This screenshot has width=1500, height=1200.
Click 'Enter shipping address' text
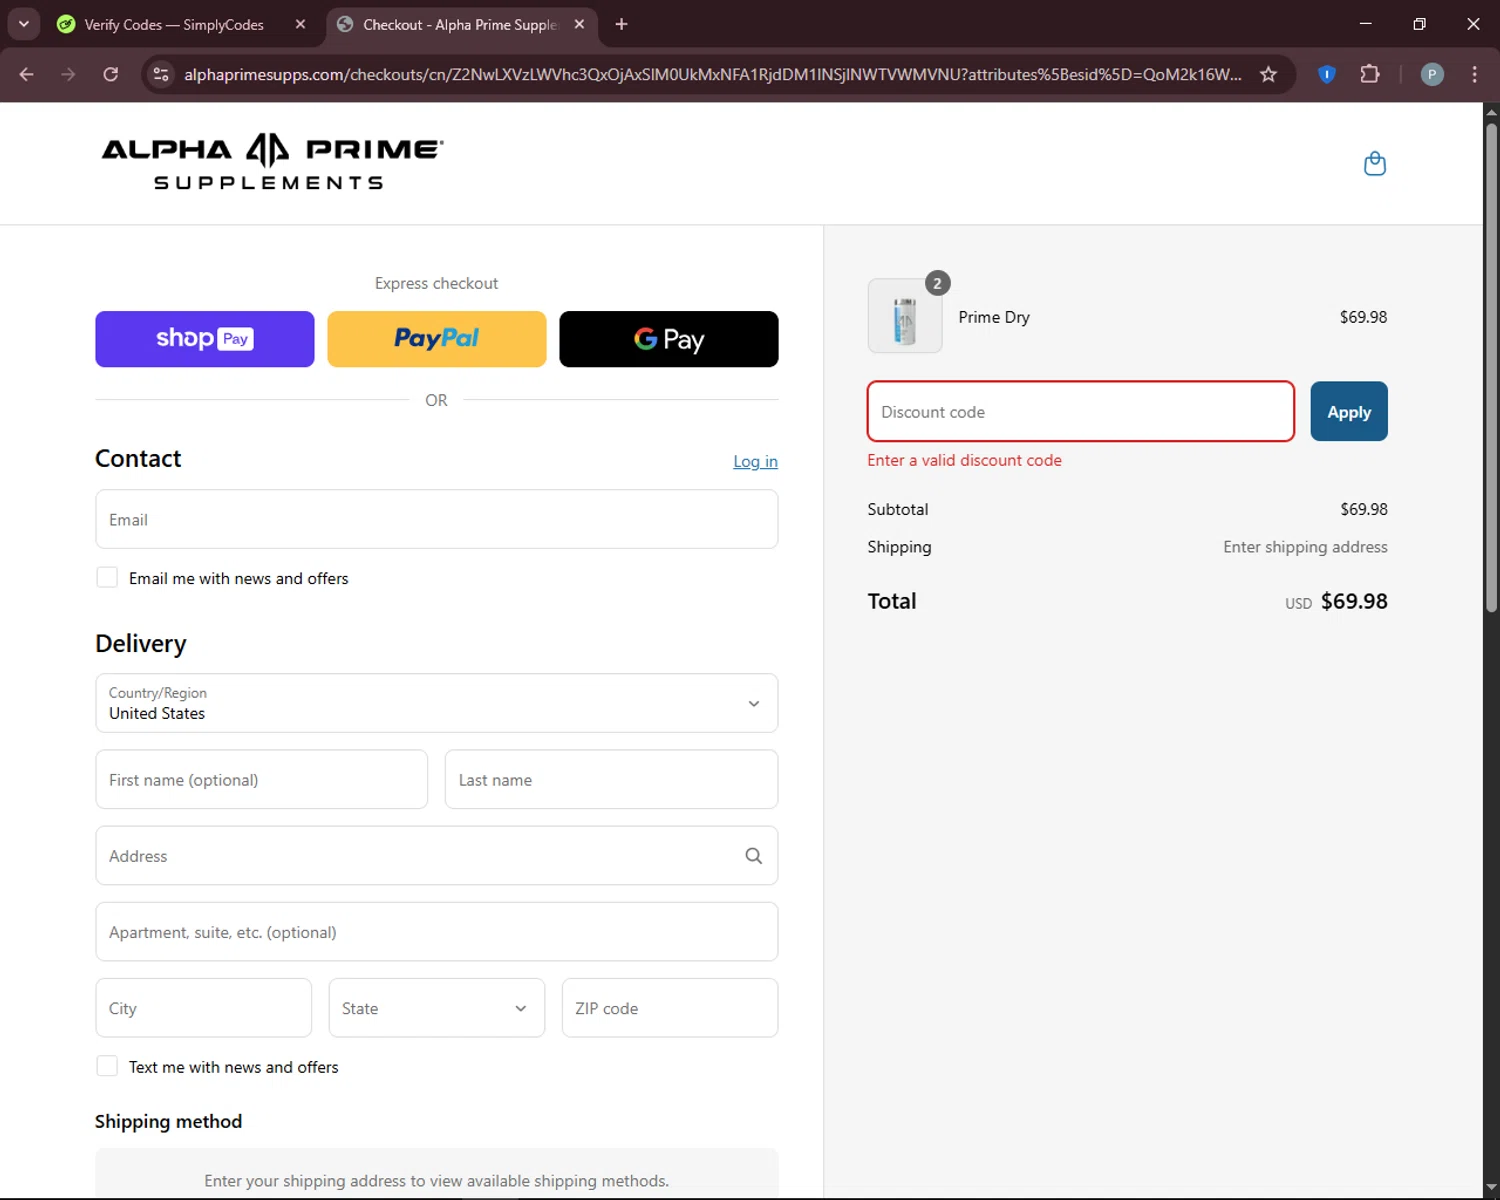click(x=1305, y=547)
